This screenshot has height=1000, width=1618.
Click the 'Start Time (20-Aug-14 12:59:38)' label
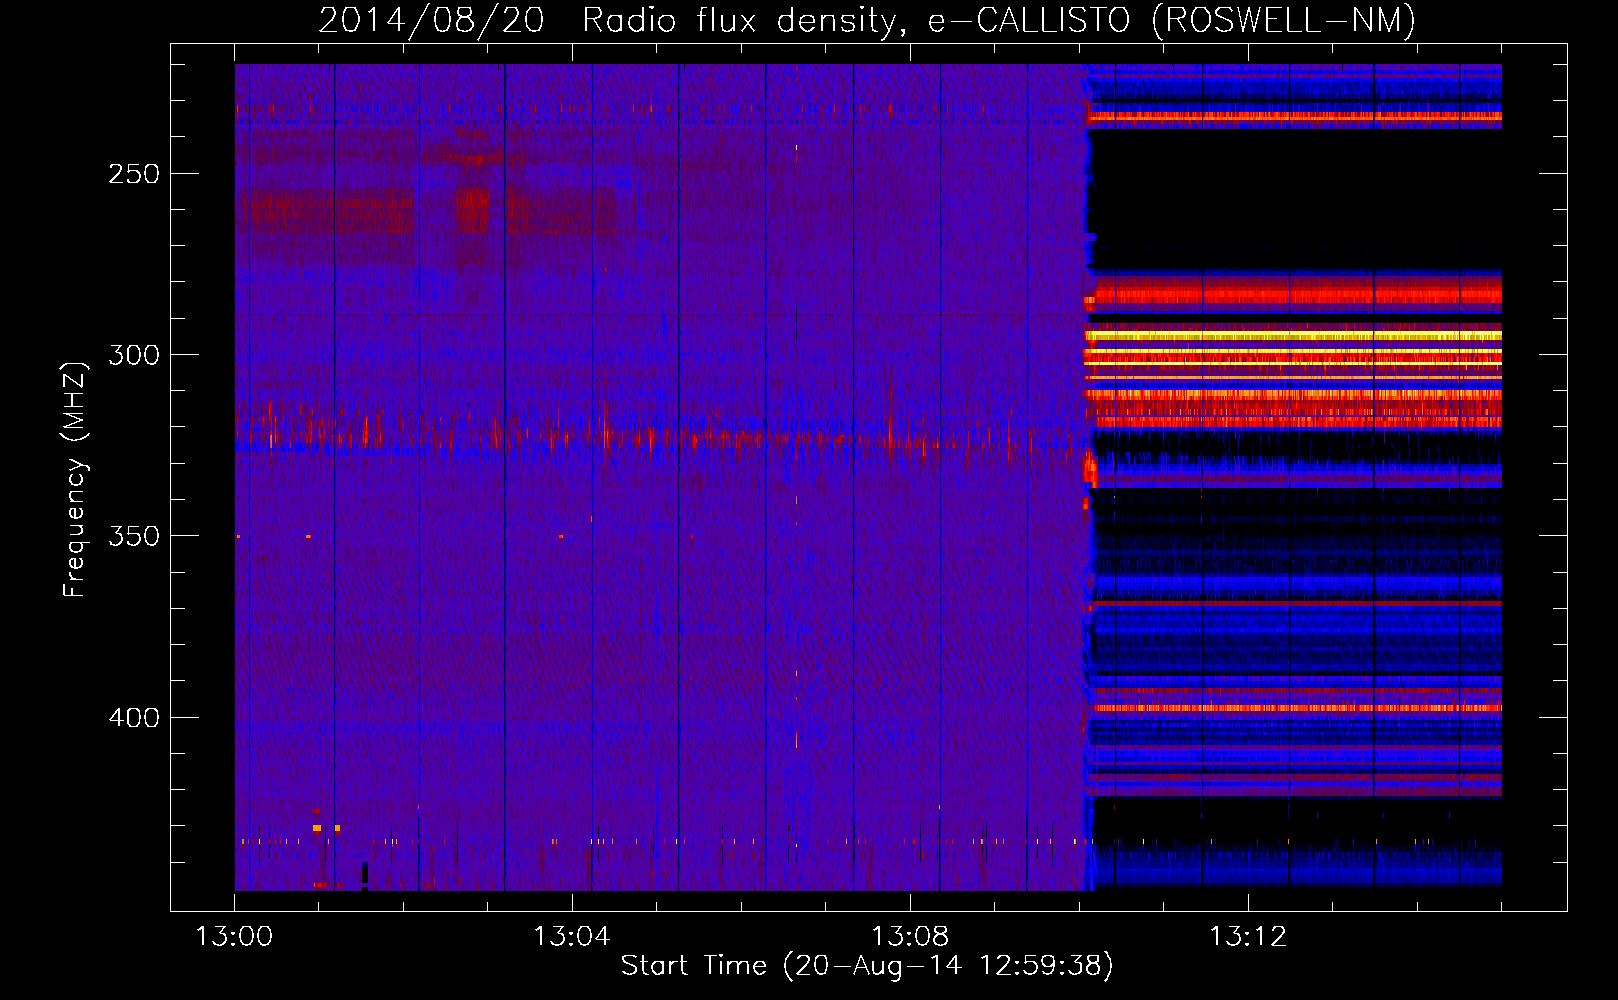pyautogui.click(x=867, y=966)
